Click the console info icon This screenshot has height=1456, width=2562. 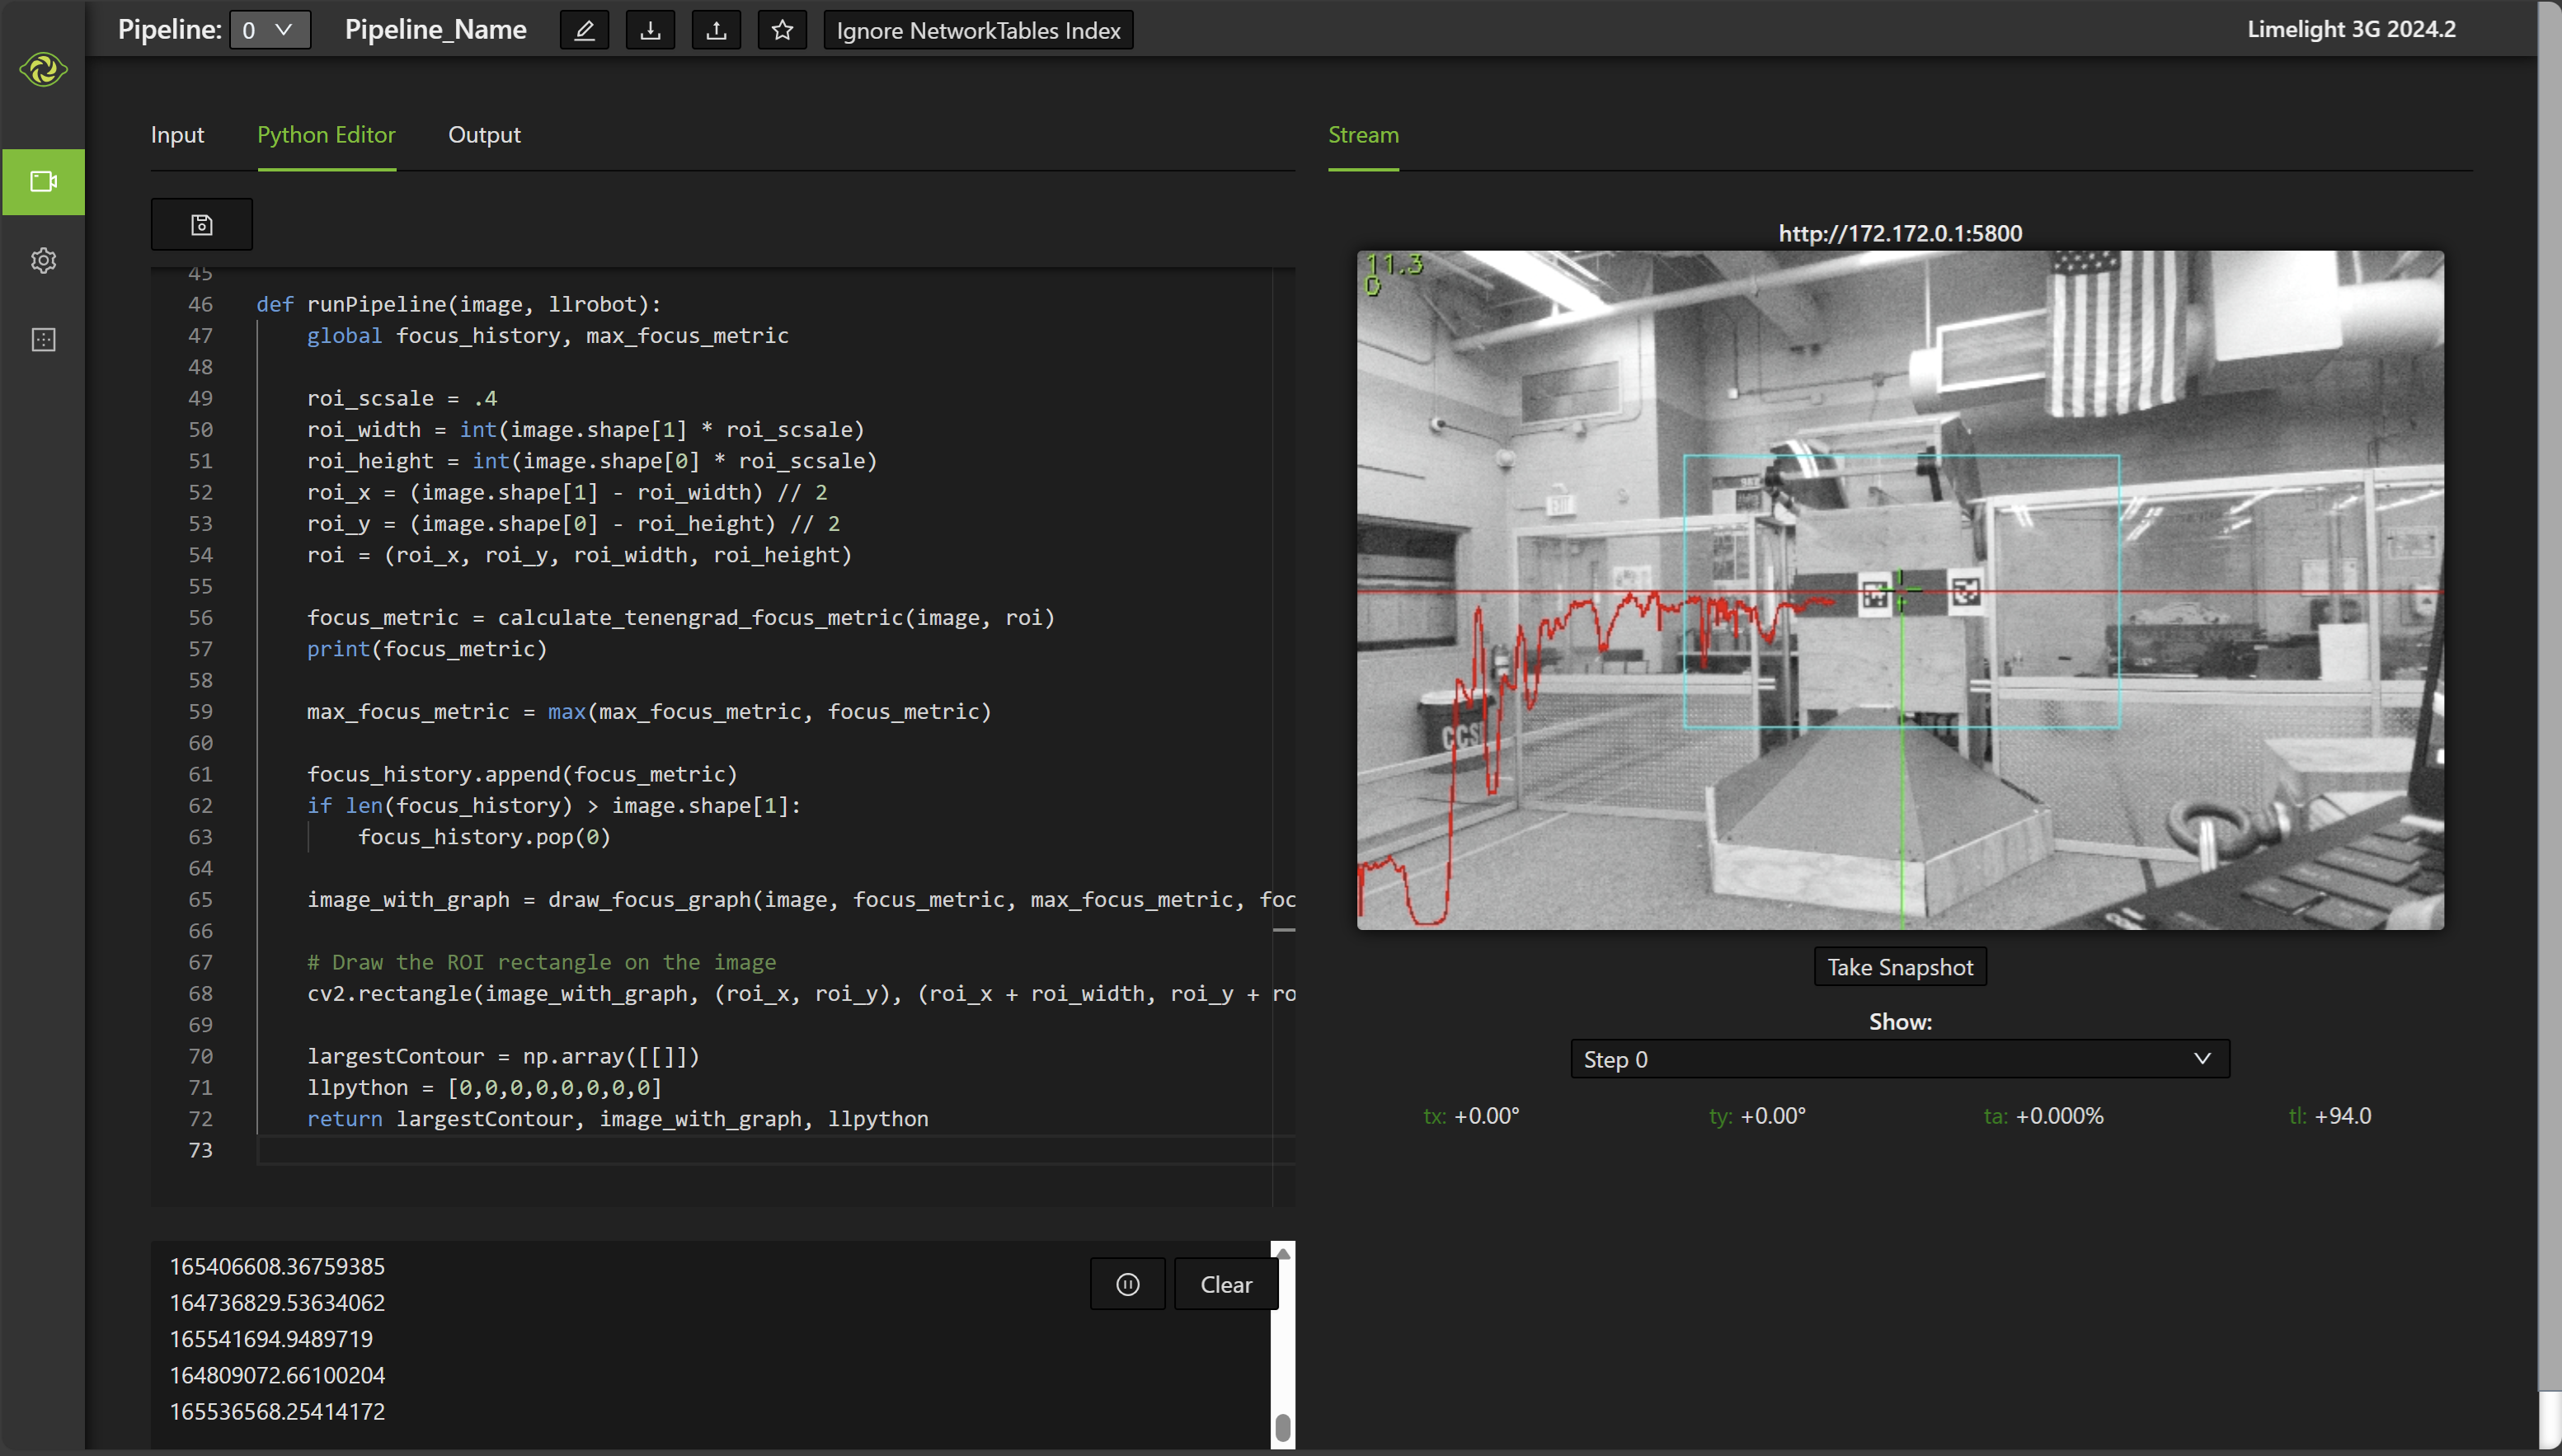click(1128, 1284)
